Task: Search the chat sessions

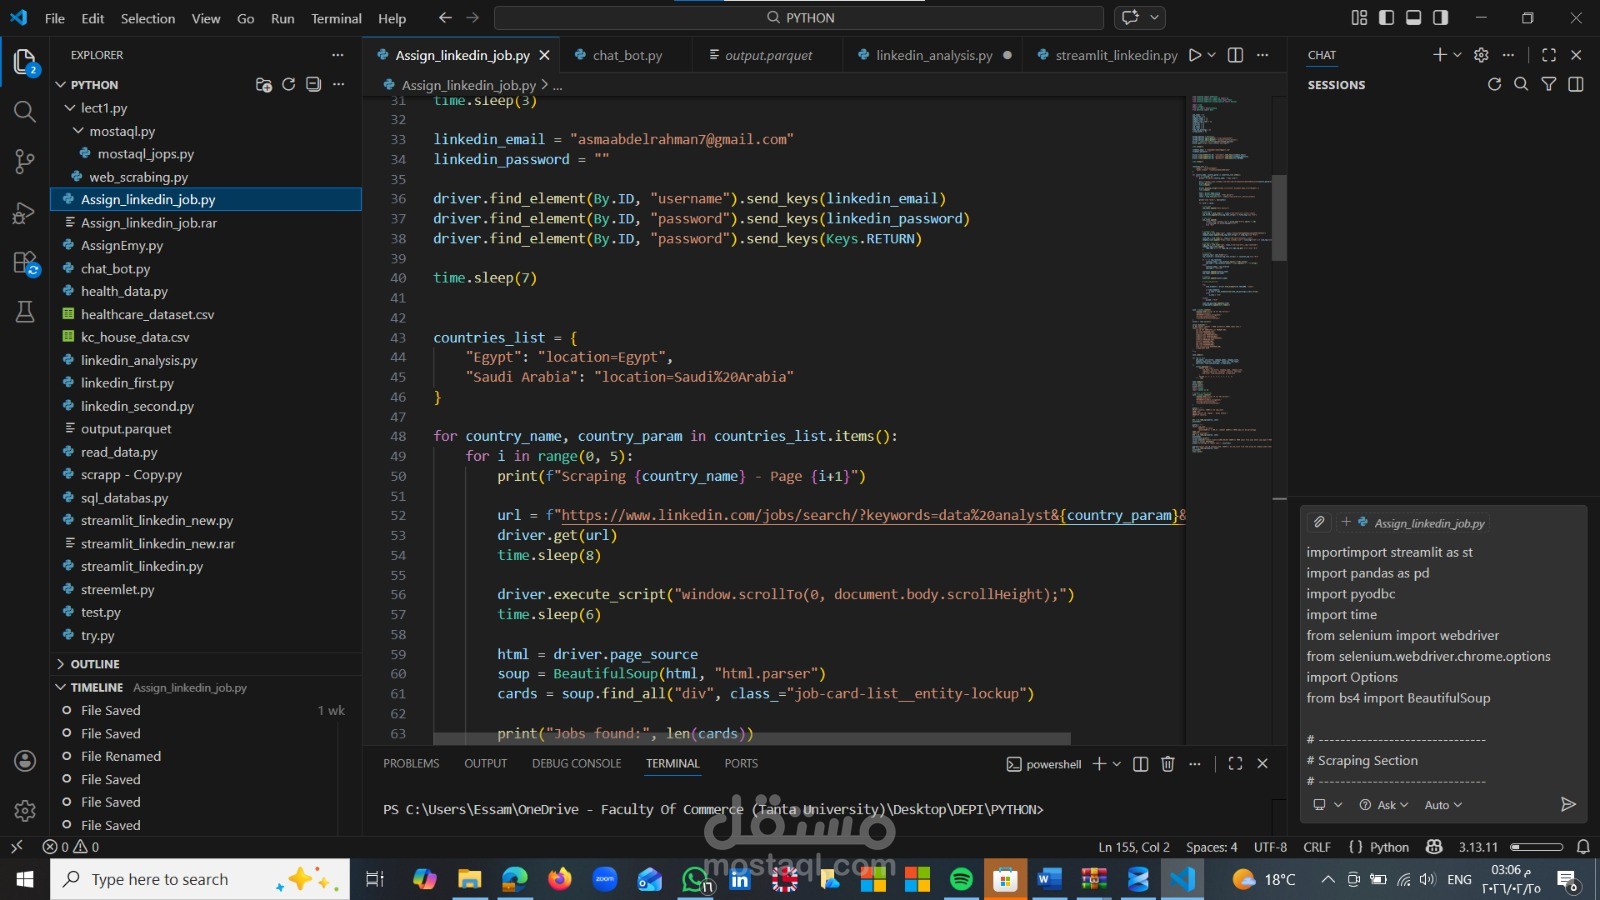Action: click(1521, 85)
